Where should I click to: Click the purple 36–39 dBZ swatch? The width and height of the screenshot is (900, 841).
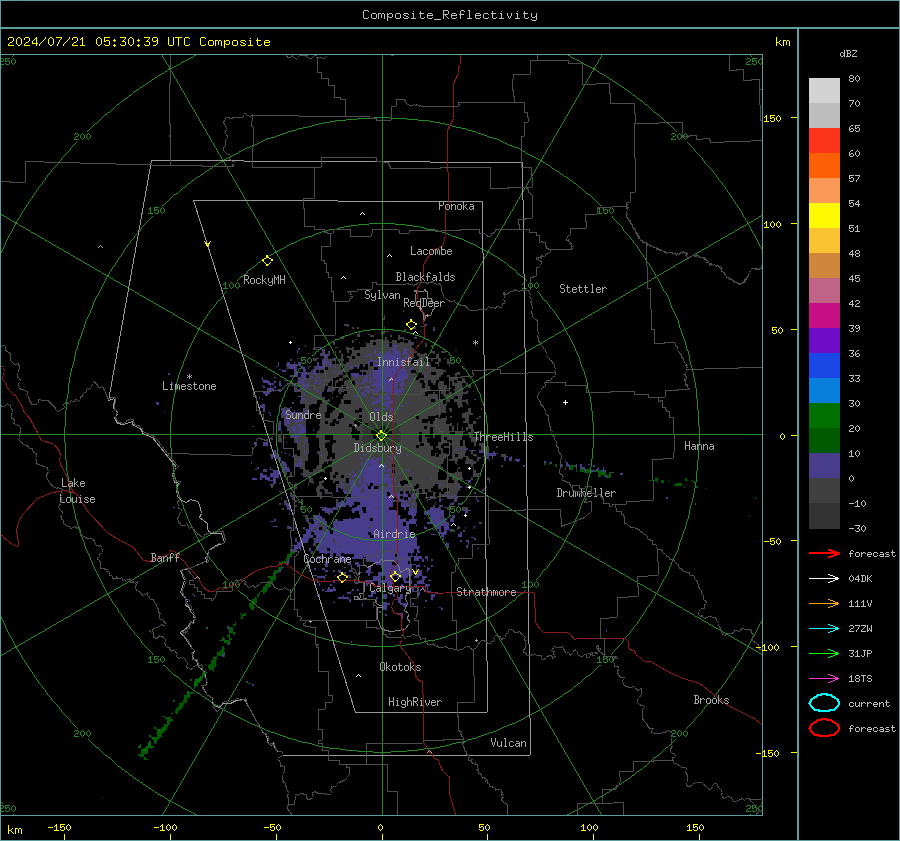pyautogui.click(x=824, y=341)
